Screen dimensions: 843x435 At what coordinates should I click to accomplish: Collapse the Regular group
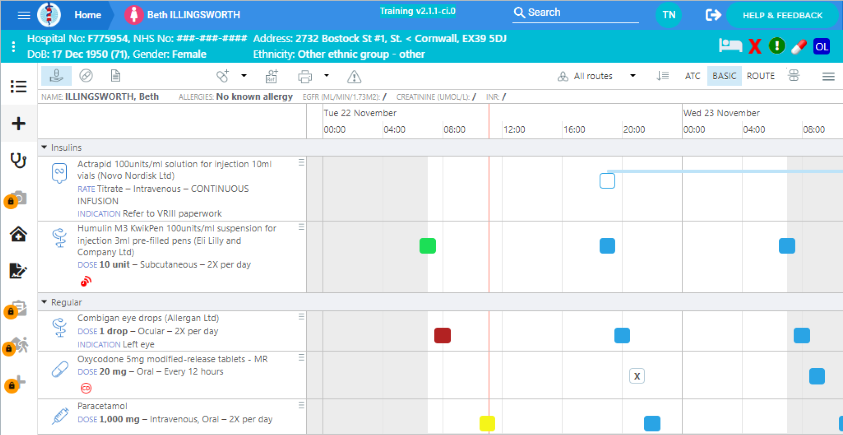point(44,302)
